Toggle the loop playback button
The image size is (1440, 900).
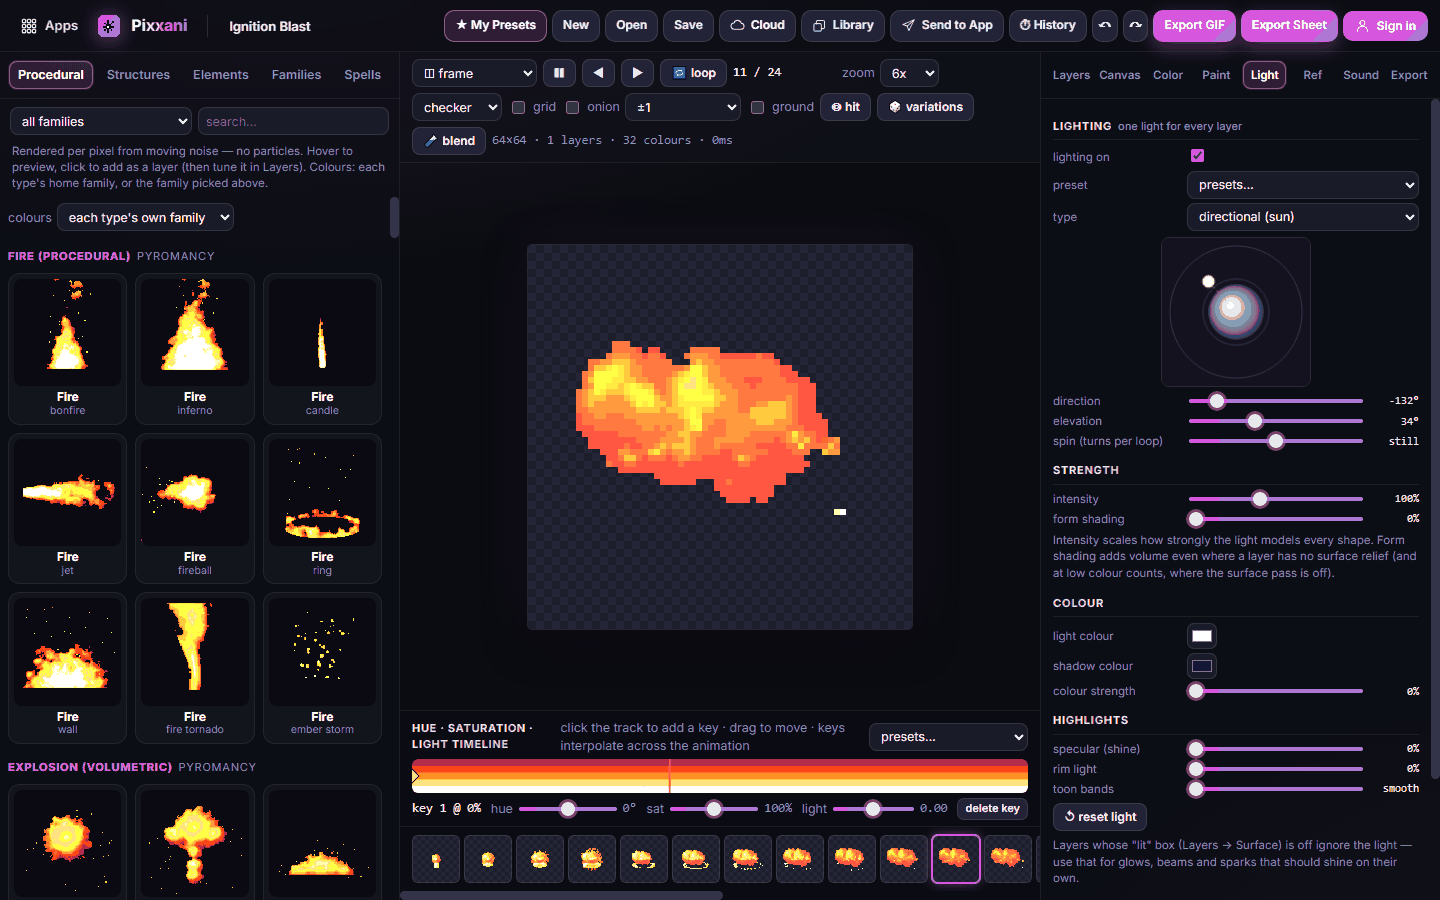(694, 73)
